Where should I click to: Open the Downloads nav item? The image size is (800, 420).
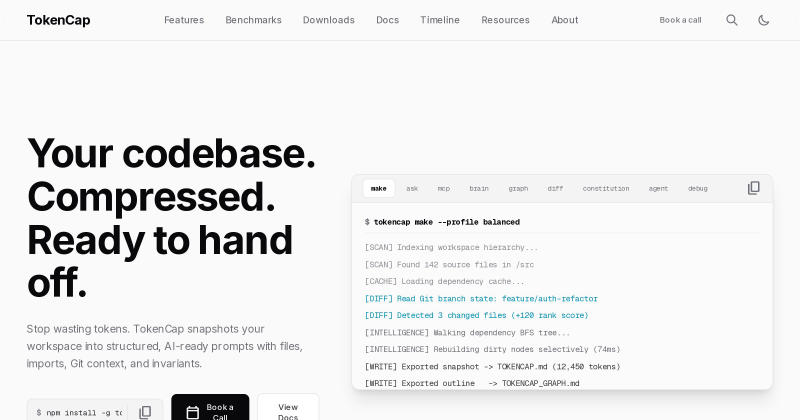point(329,20)
